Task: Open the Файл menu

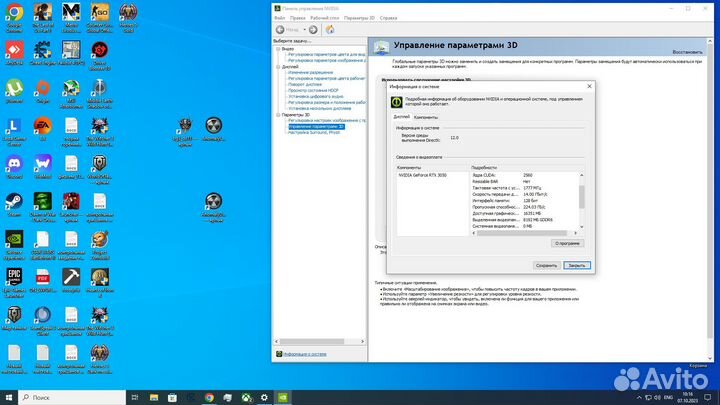Action: pyautogui.click(x=280, y=18)
